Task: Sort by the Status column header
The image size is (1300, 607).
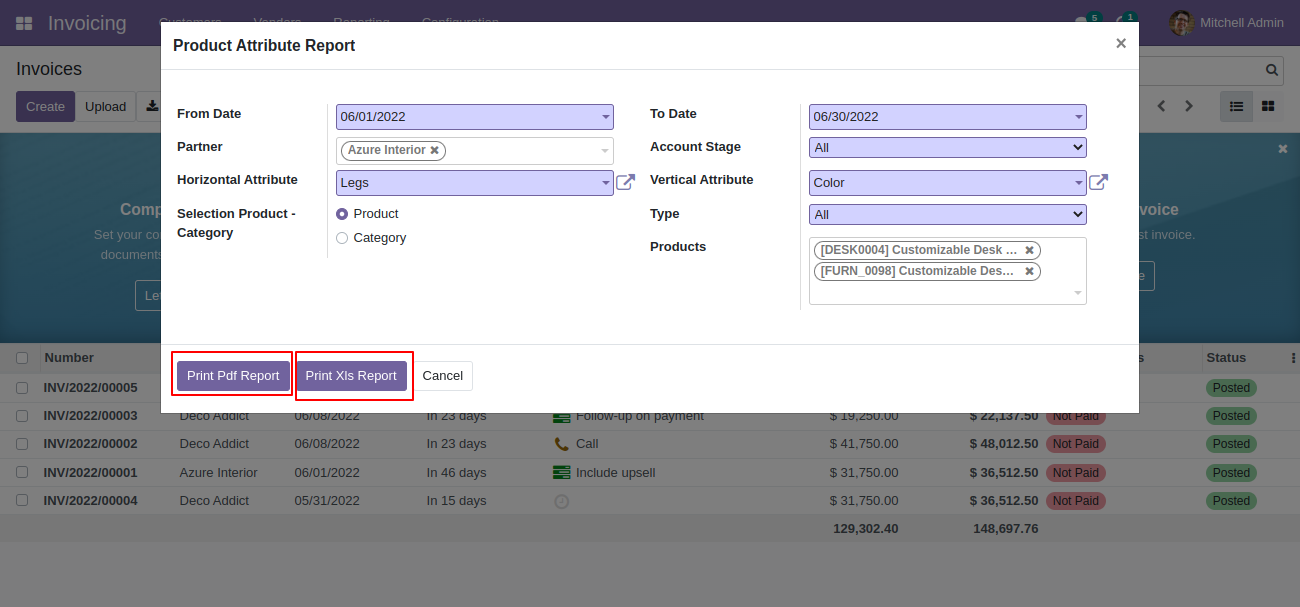Action: [x=1226, y=358]
